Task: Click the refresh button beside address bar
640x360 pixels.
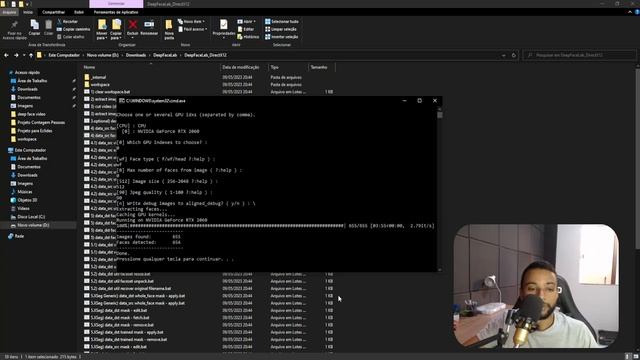Action: point(514,55)
